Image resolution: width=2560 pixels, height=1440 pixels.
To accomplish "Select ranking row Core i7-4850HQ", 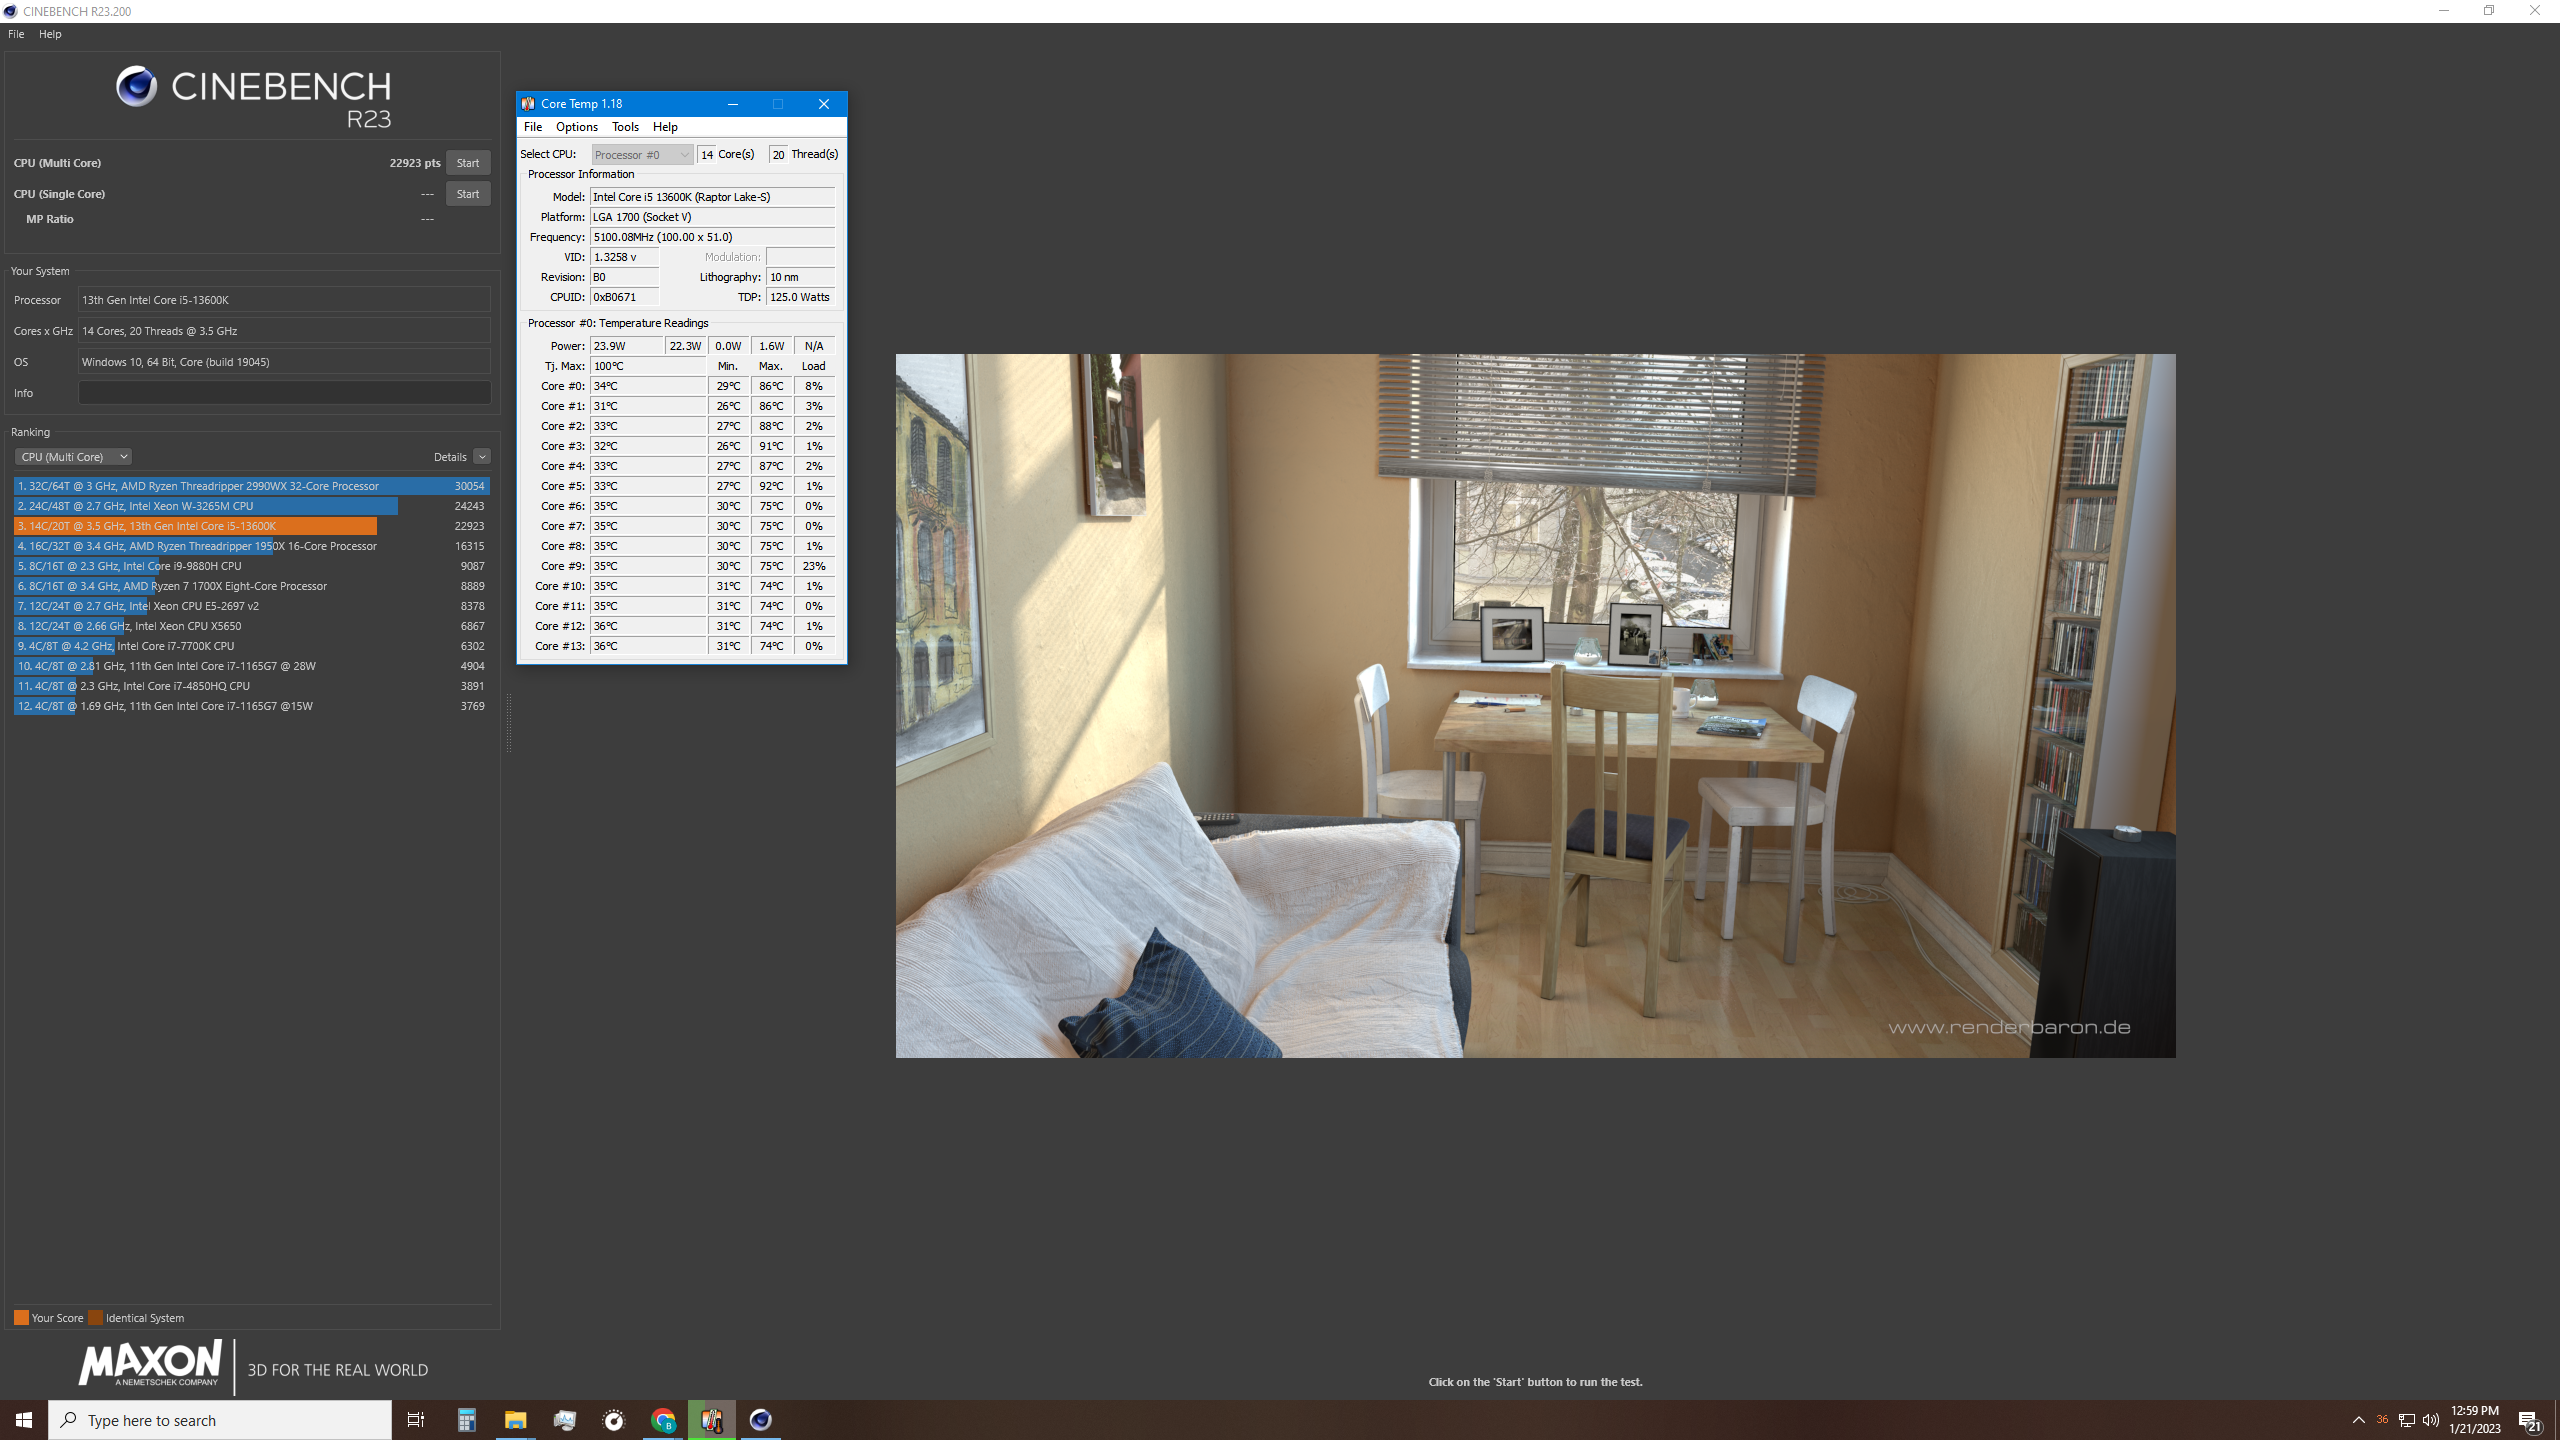I will click(x=251, y=686).
